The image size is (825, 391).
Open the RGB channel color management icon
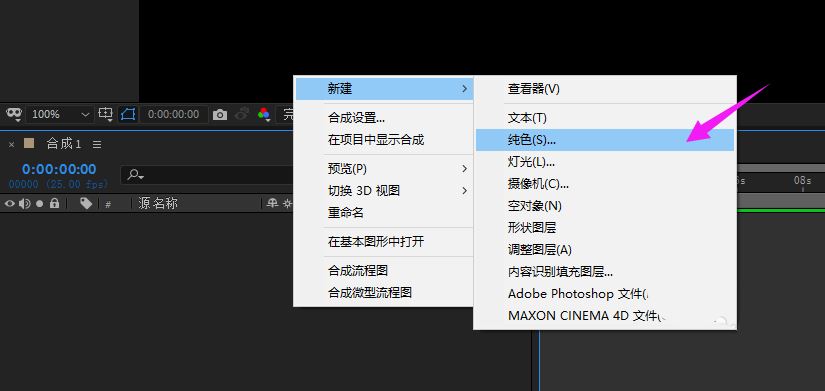[x=264, y=114]
